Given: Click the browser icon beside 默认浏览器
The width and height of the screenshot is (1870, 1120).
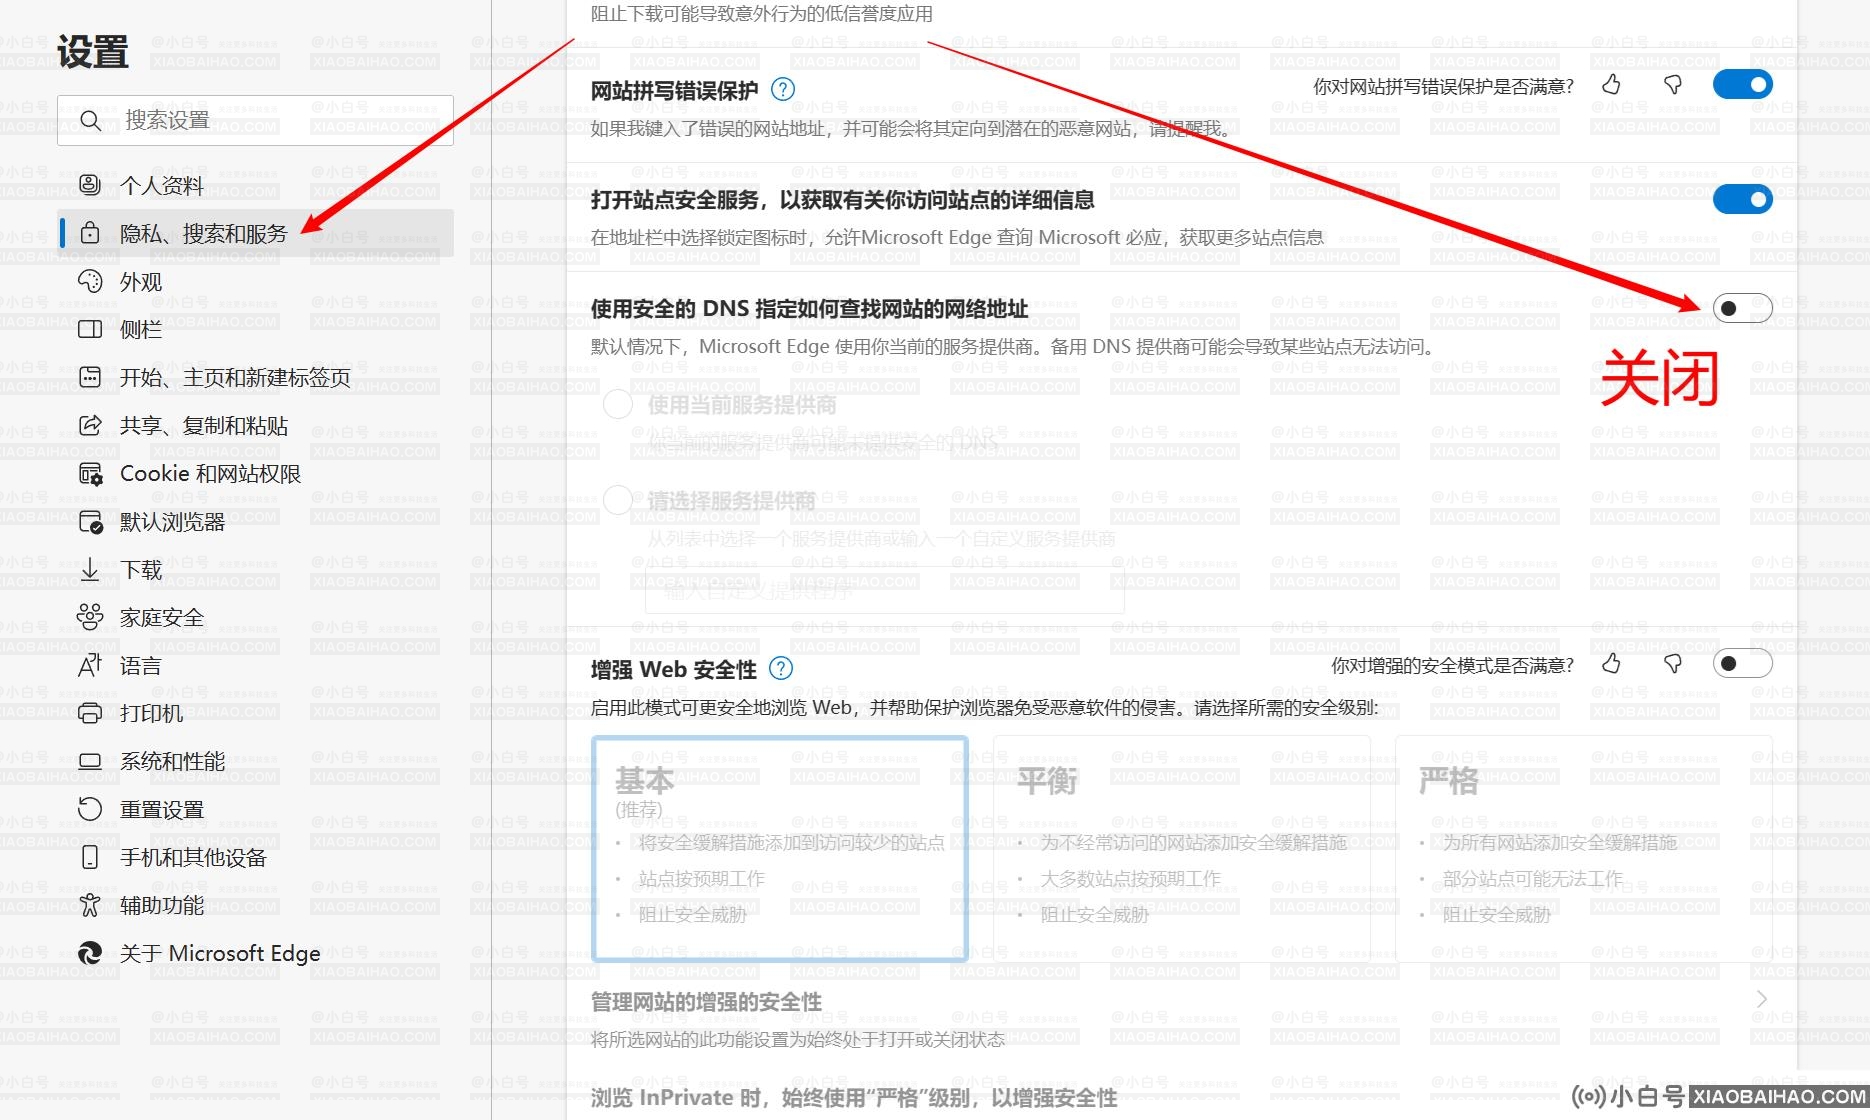Looking at the screenshot, I should [x=90, y=521].
